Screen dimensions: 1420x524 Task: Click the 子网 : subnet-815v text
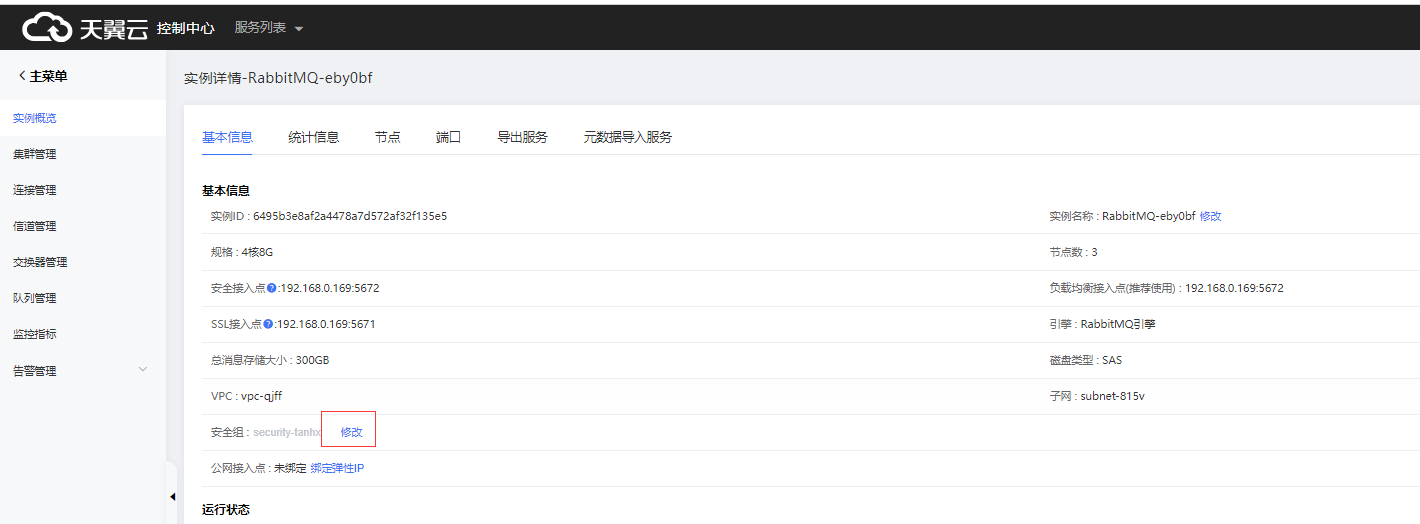(1096, 396)
